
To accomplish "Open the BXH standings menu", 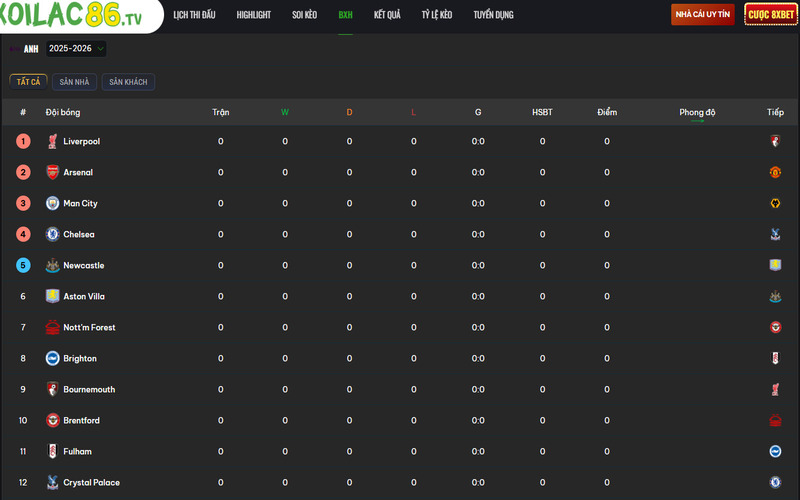I will click(345, 15).
